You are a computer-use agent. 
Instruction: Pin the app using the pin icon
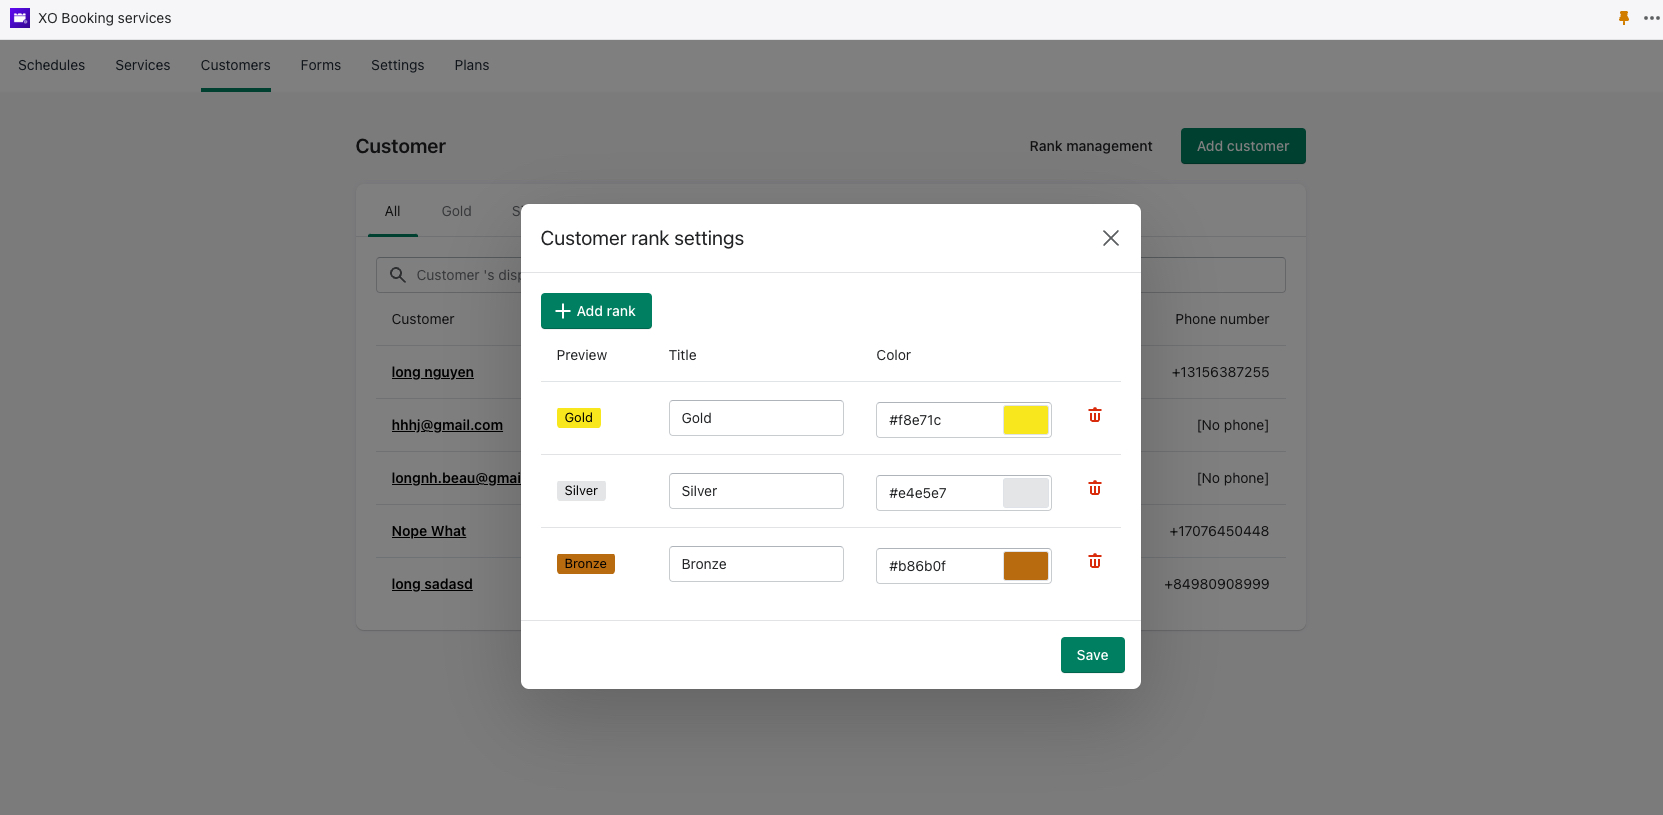1624,18
